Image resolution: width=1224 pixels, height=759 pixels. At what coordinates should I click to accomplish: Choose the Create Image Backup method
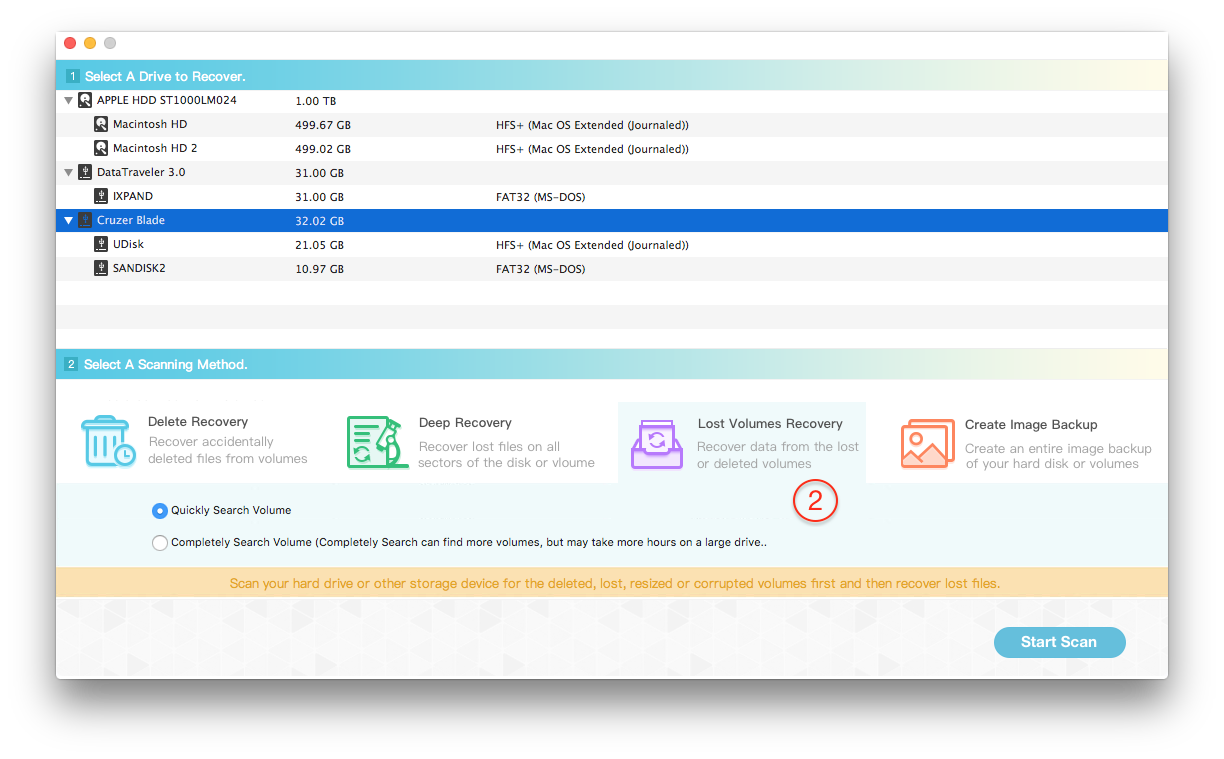(1026, 443)
